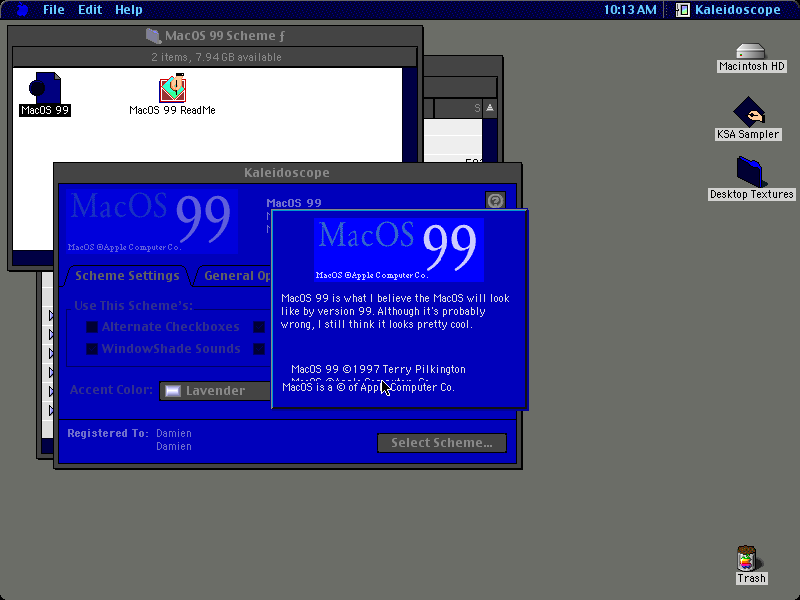
Task: Click the Kaleidoscope question-mark help button
Action: (495, 201)
